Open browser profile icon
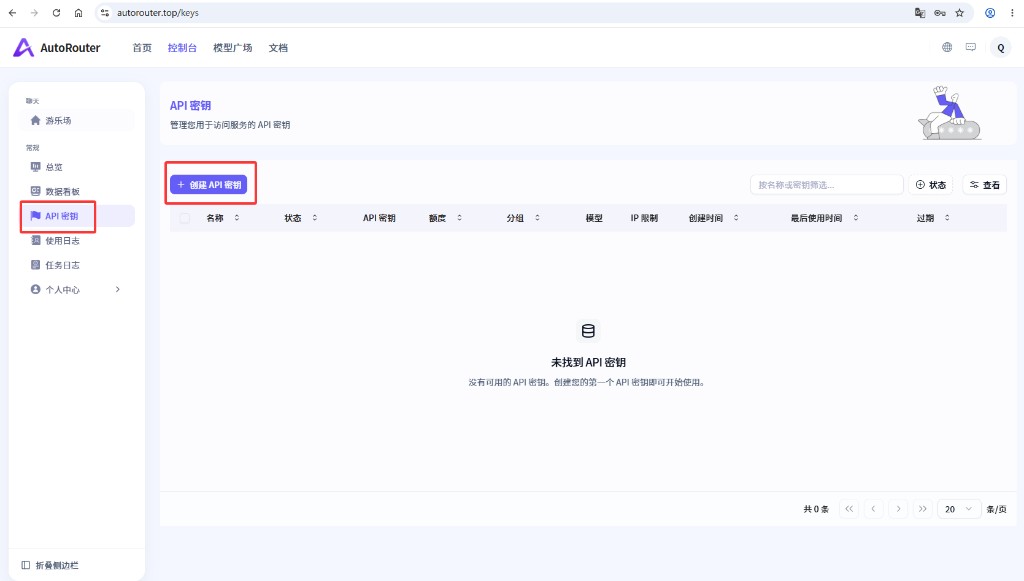 [x=990, y=13]
